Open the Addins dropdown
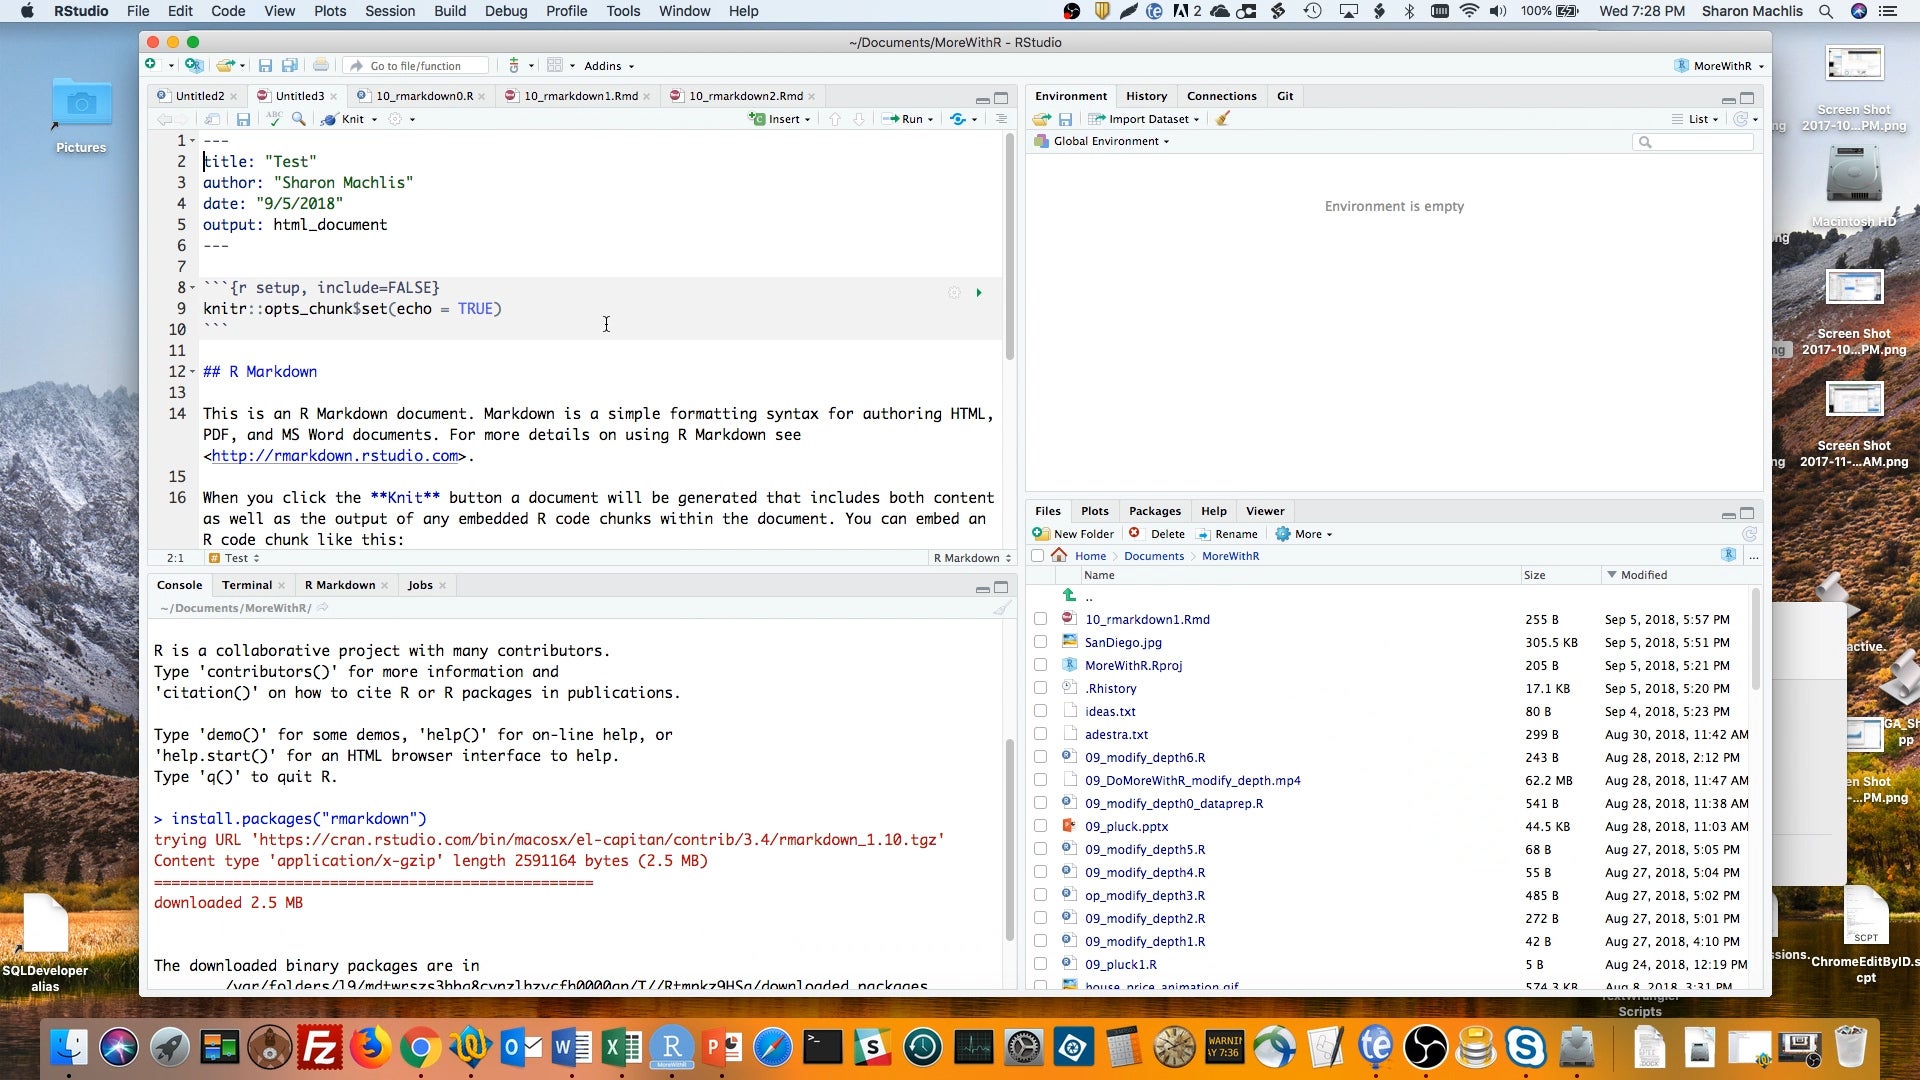Viewport: 1920px width, 1080px height. coord(608,66)
